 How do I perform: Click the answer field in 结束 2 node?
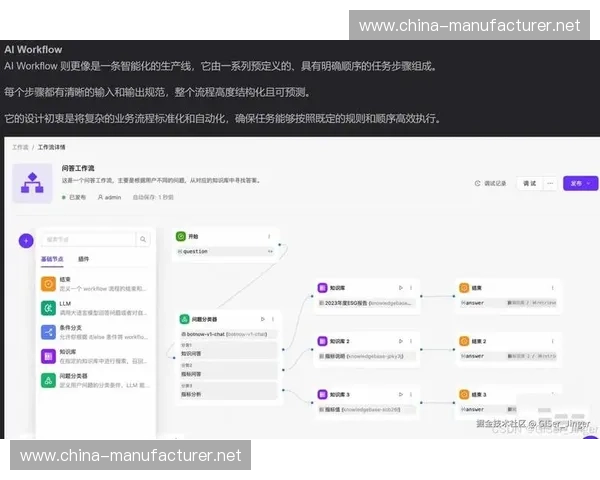coord(508,356)
